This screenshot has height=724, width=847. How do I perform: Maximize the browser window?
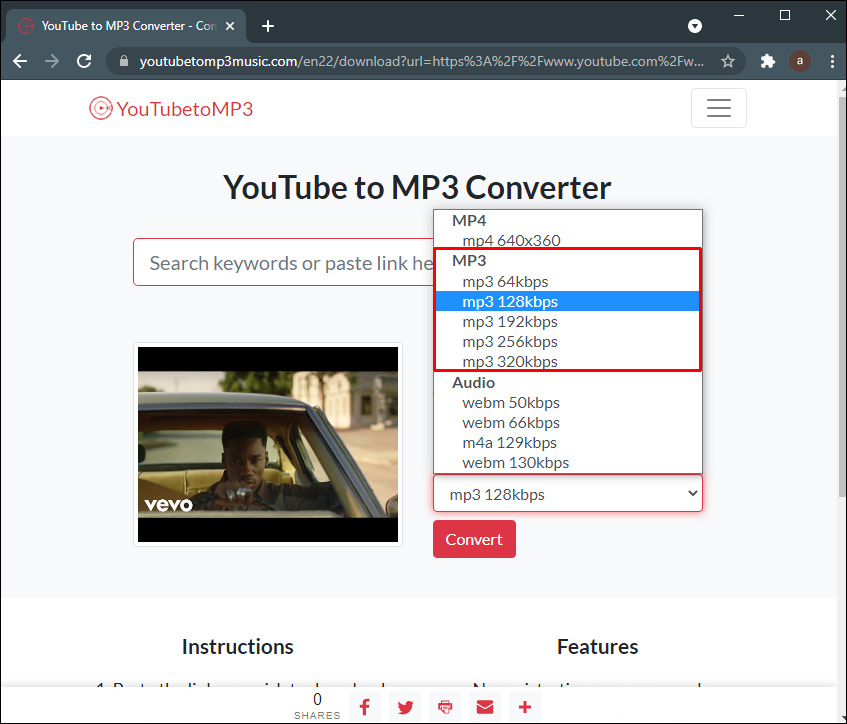point(785,15)
